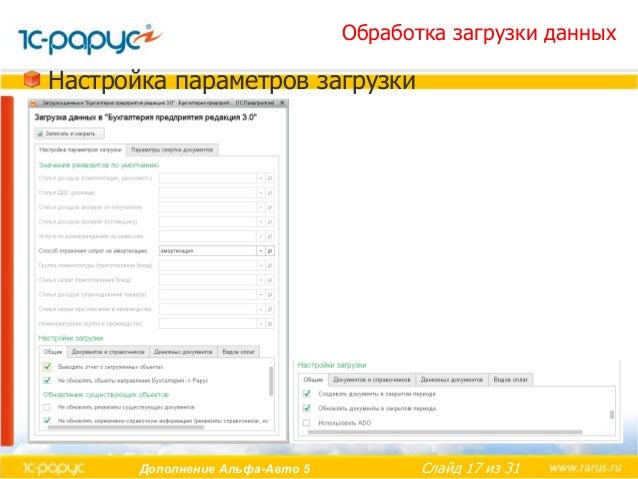This screenshot has height=479, width=638.
Task: Toggle Не обновлять нормативно-справочную информацию checkbox
Action: (47, 420)
